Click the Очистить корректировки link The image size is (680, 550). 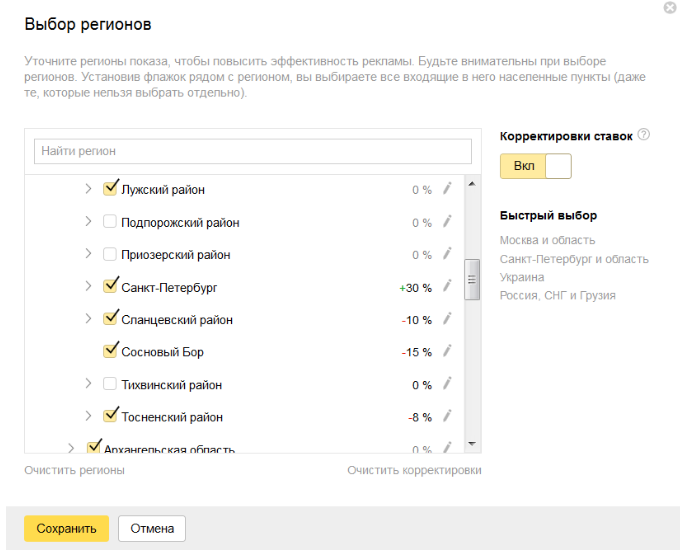coord(414,470)
